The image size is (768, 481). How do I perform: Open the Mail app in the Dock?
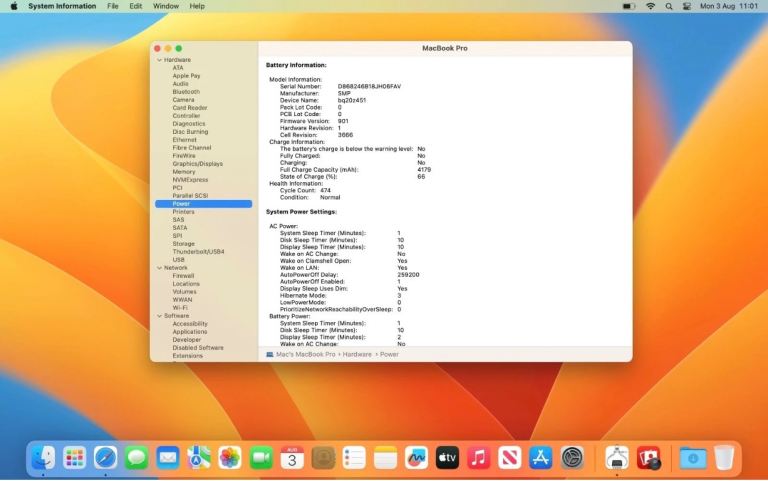[168, 458]
